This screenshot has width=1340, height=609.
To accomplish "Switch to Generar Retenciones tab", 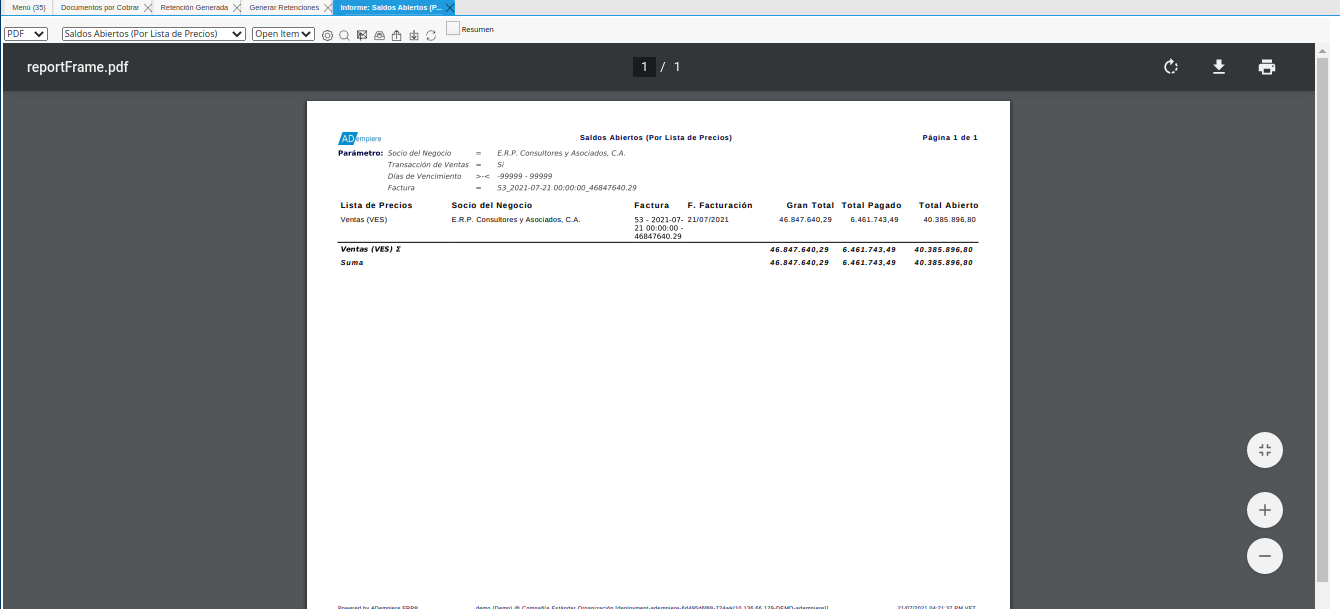I will (x=284, y=7).
